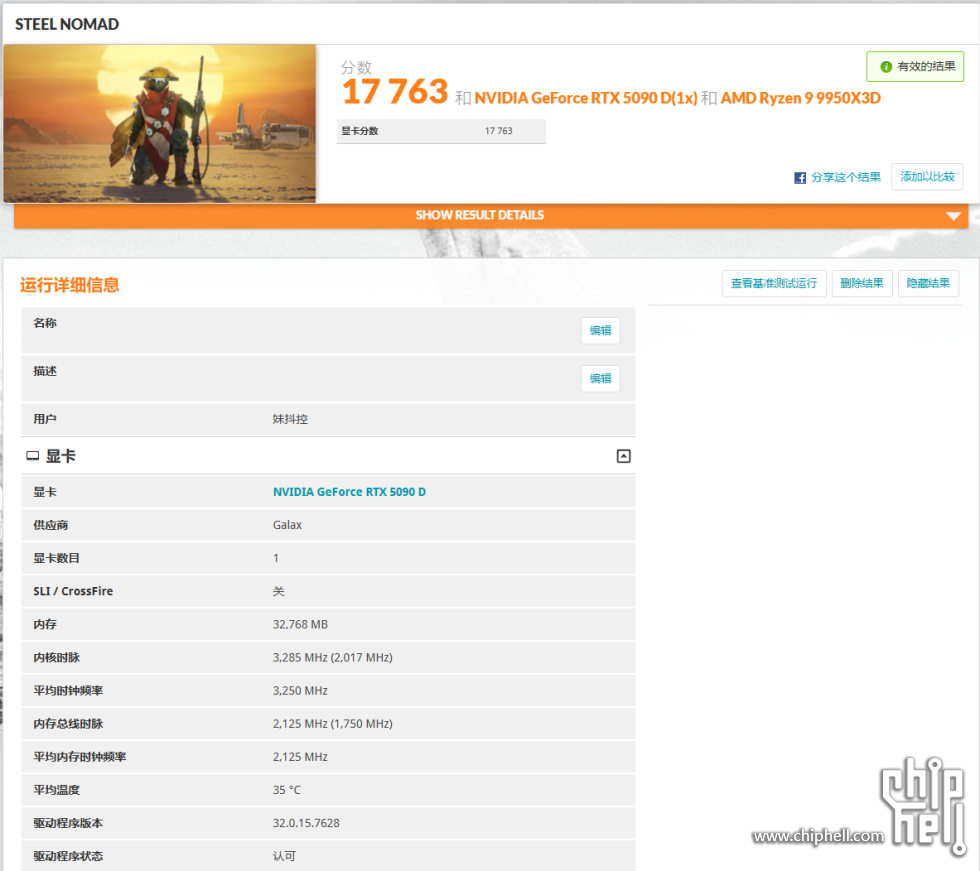Viewport: 980px width, 871px height.
Task: Collapse the 显卡 section with square arrow icon
Action: click(x=624, y=456)
